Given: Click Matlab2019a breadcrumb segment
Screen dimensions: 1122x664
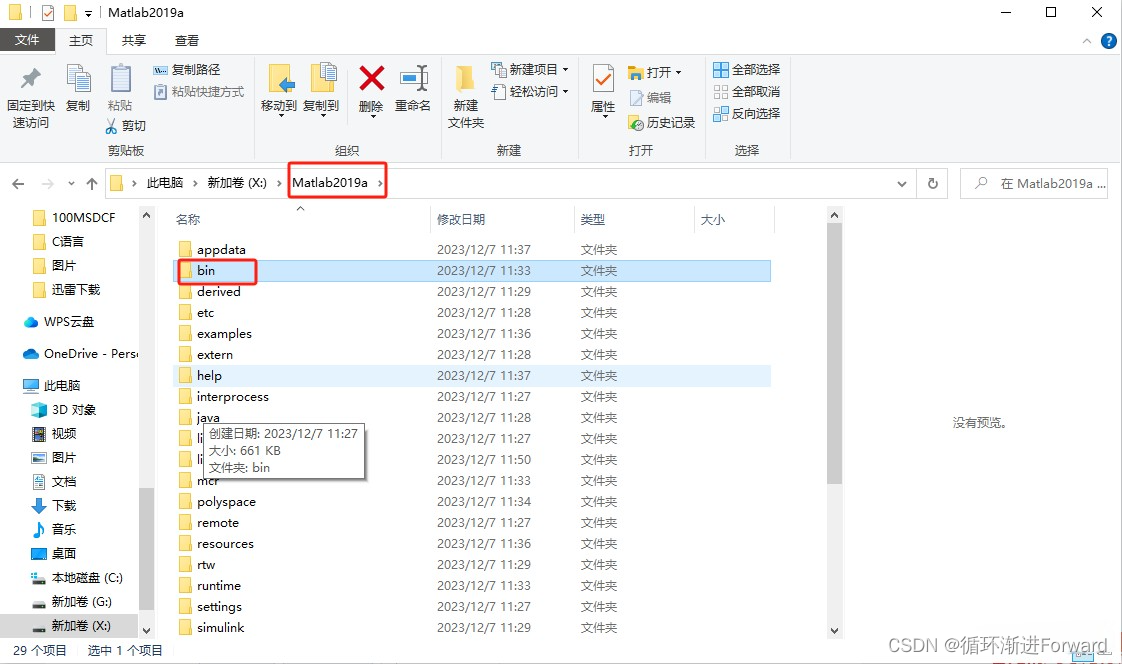Looking at the screenshot, I should [x=330, y=183].
